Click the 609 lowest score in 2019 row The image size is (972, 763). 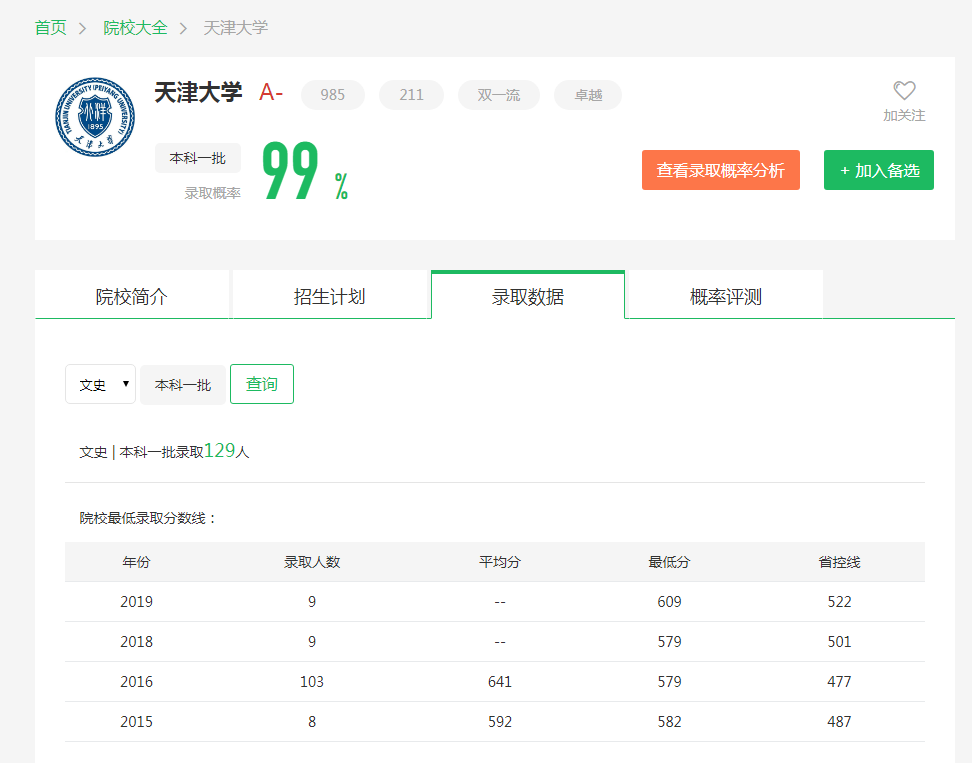(669, 602)
